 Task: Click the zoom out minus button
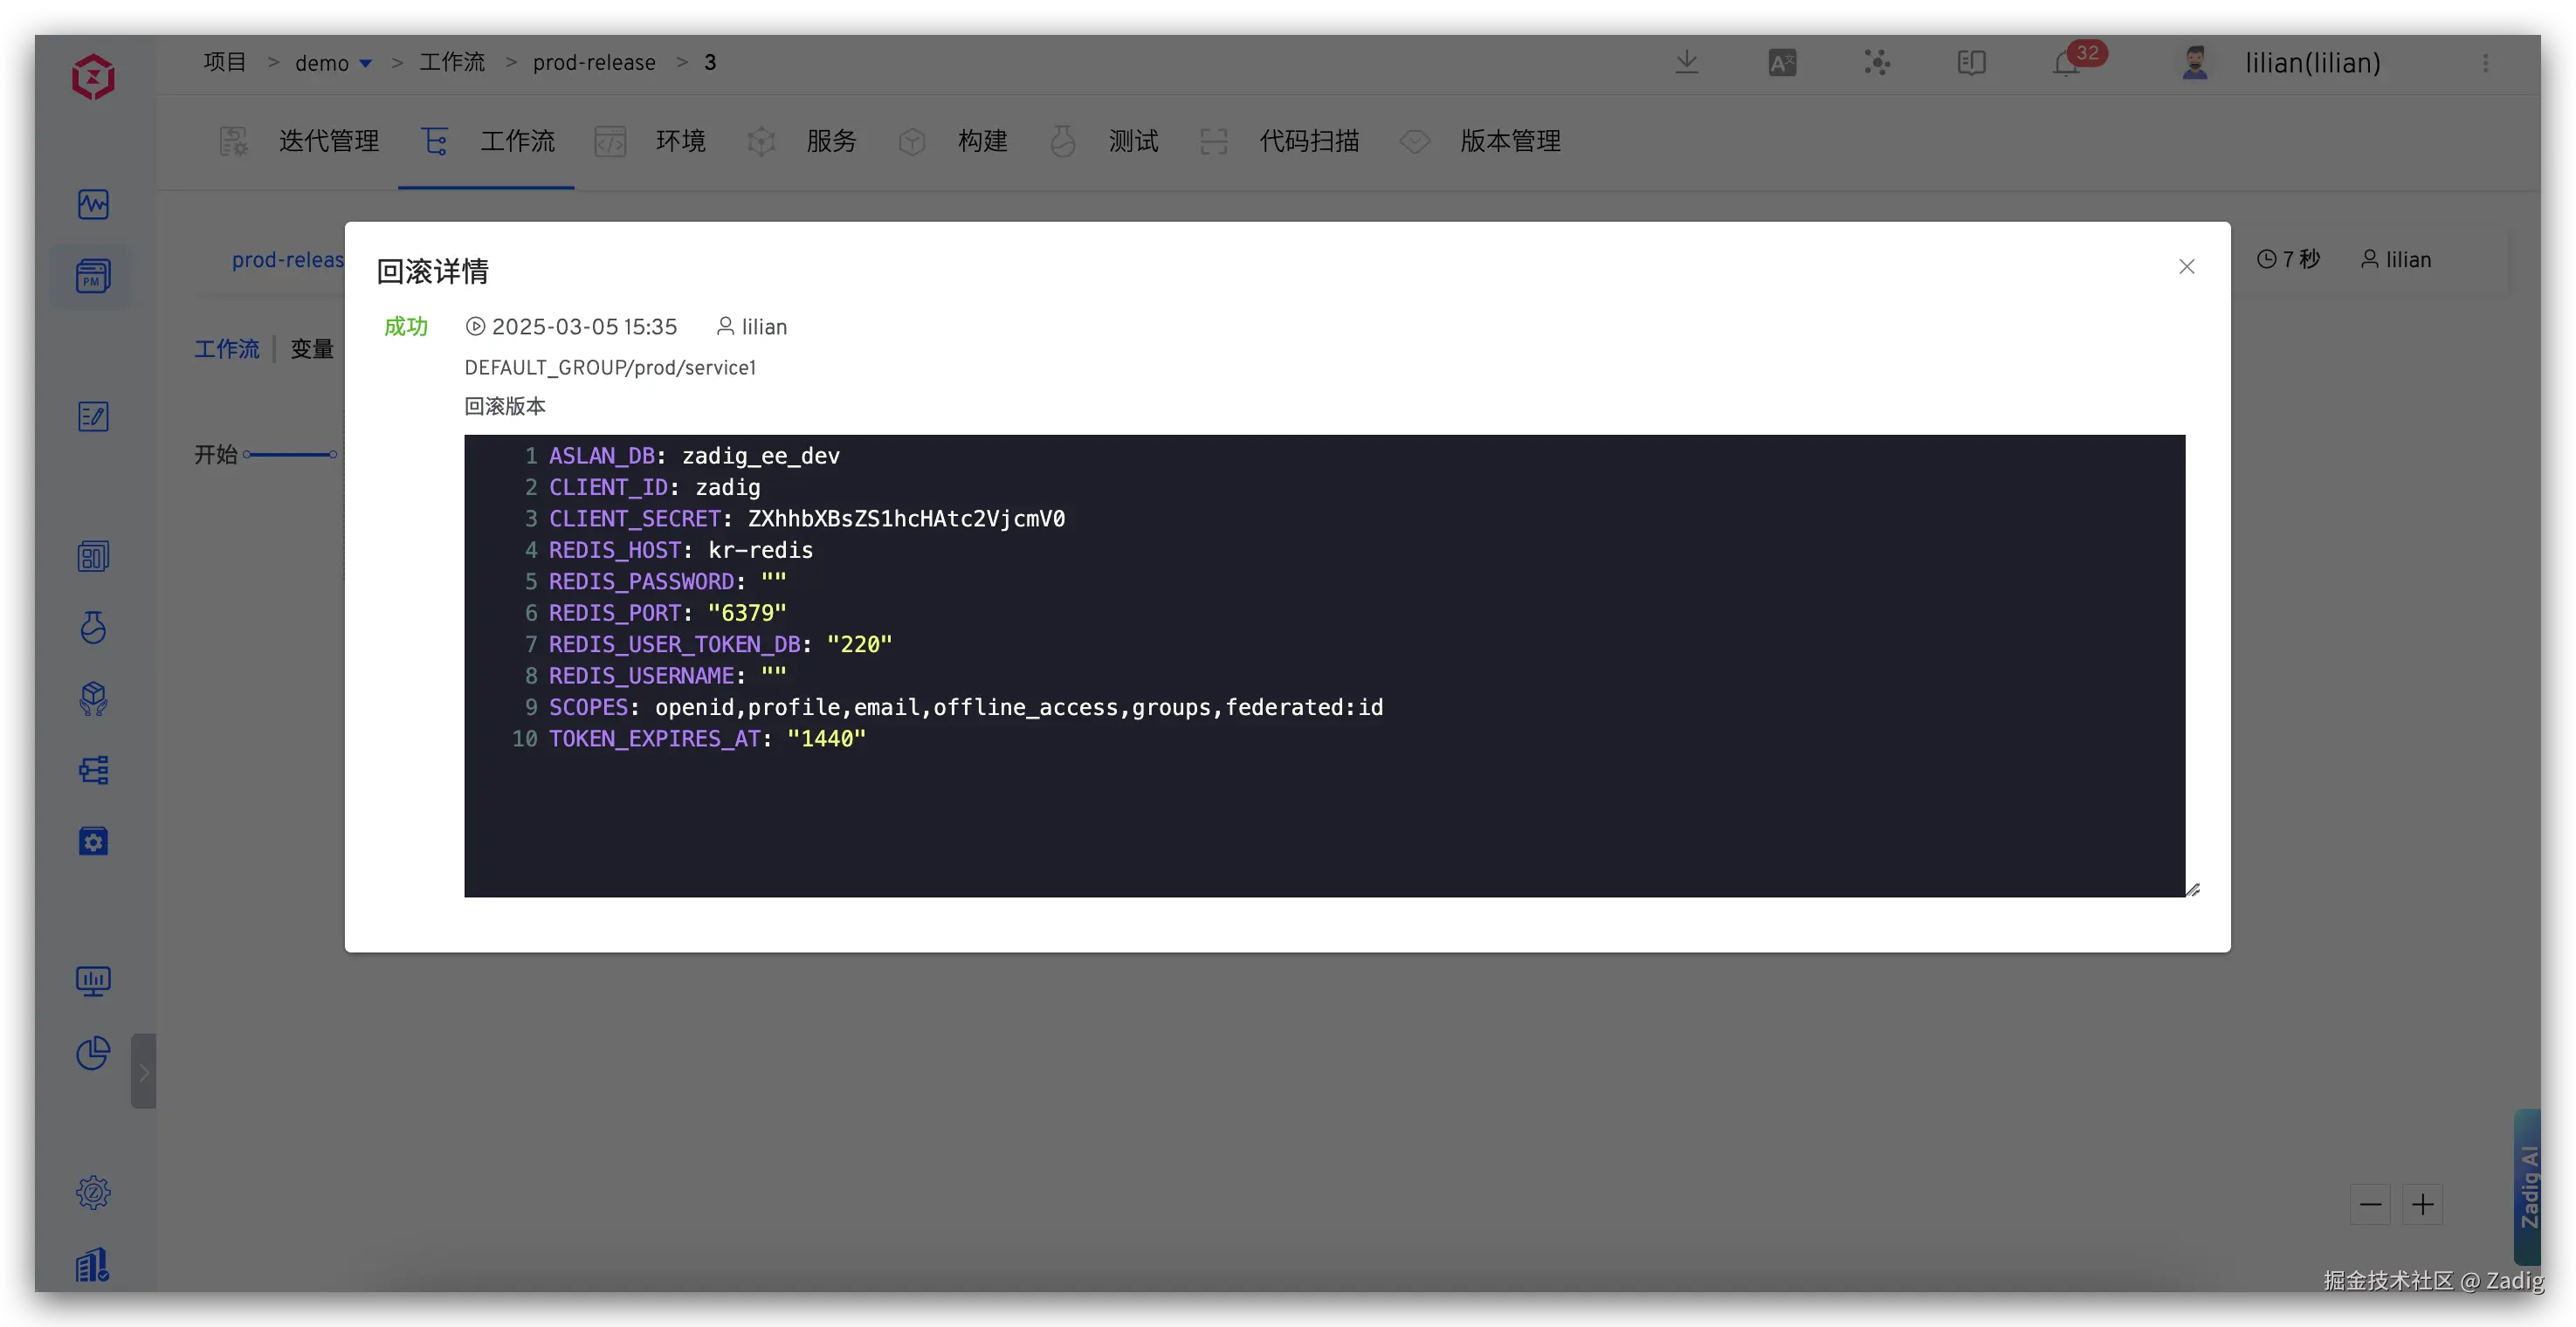coord(2370,1204)
